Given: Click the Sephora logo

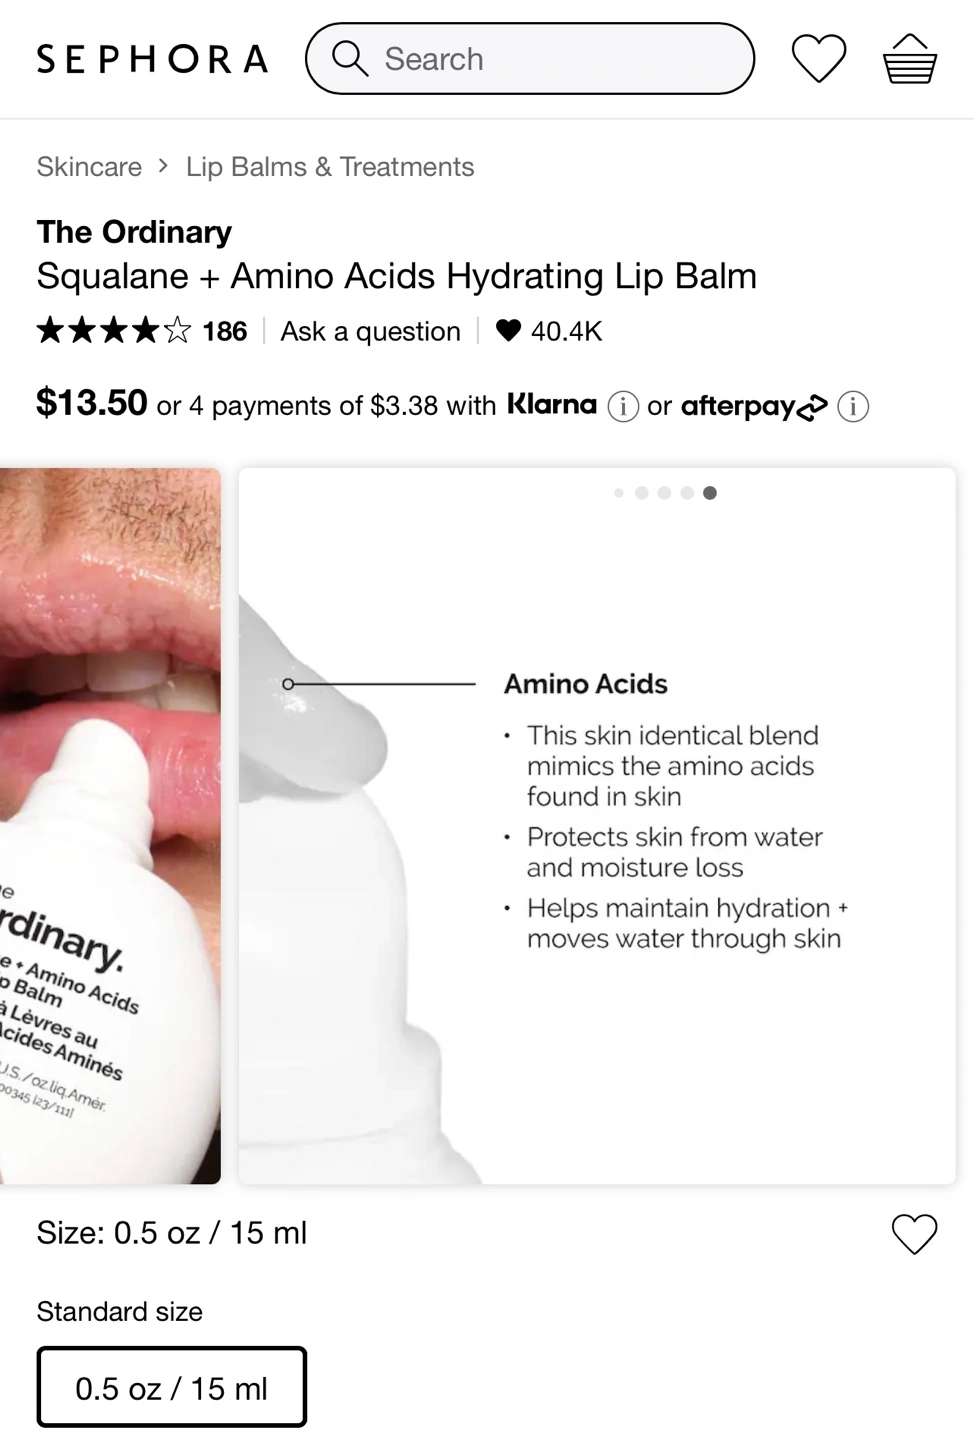Looking at the screenshot, I should pos(153,59).
